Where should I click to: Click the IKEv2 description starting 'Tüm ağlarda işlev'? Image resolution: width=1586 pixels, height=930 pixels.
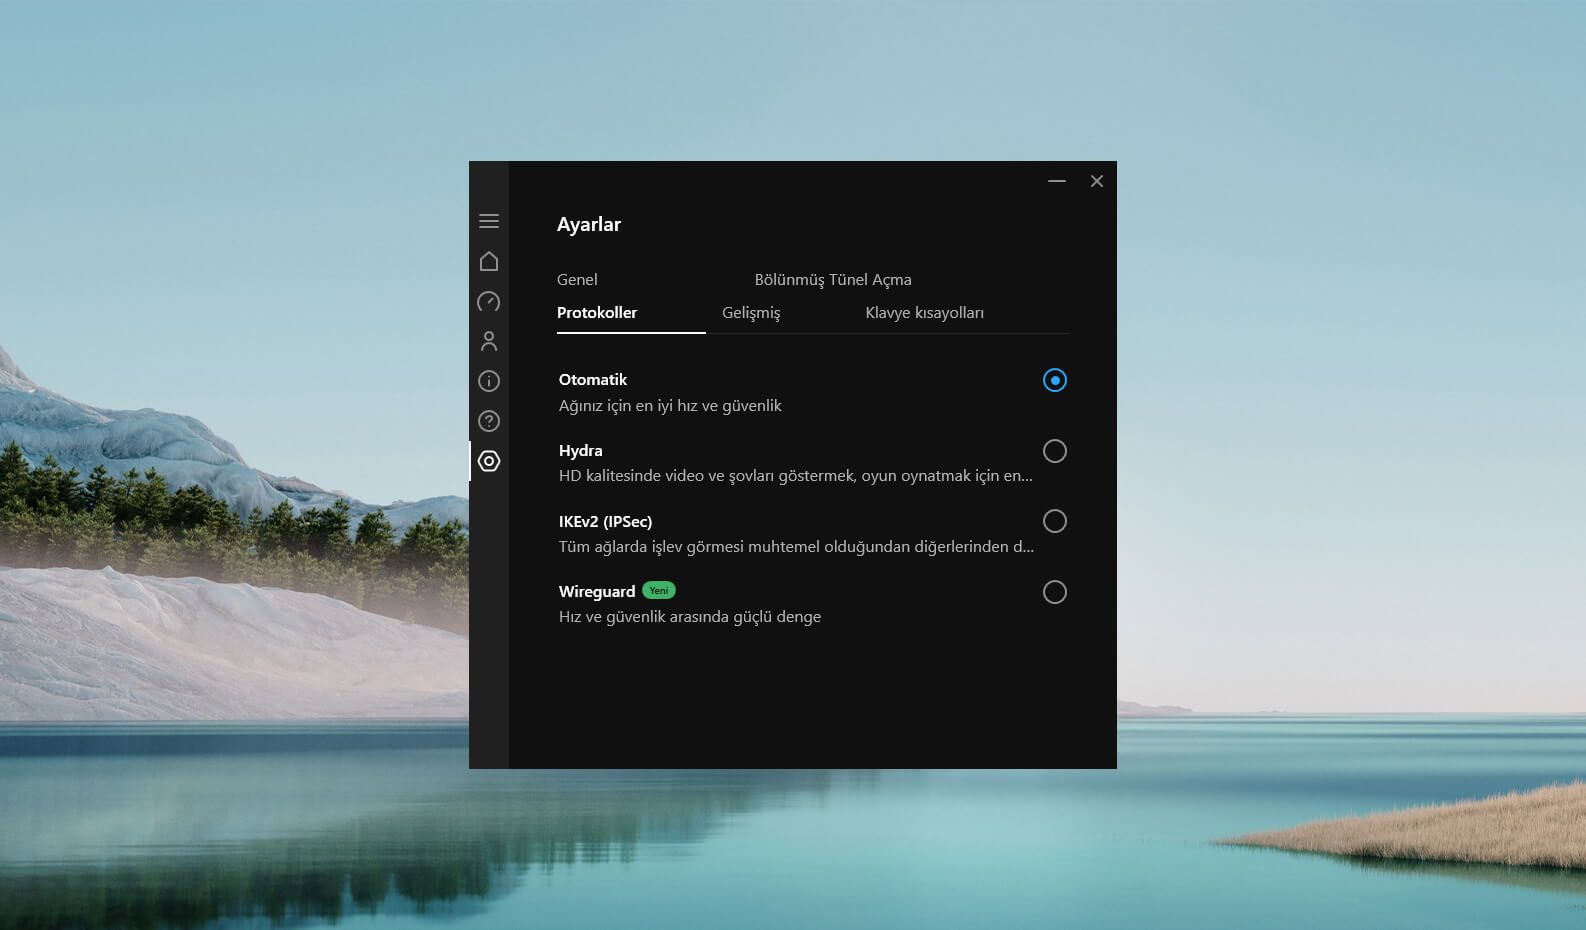pos(796,547)
